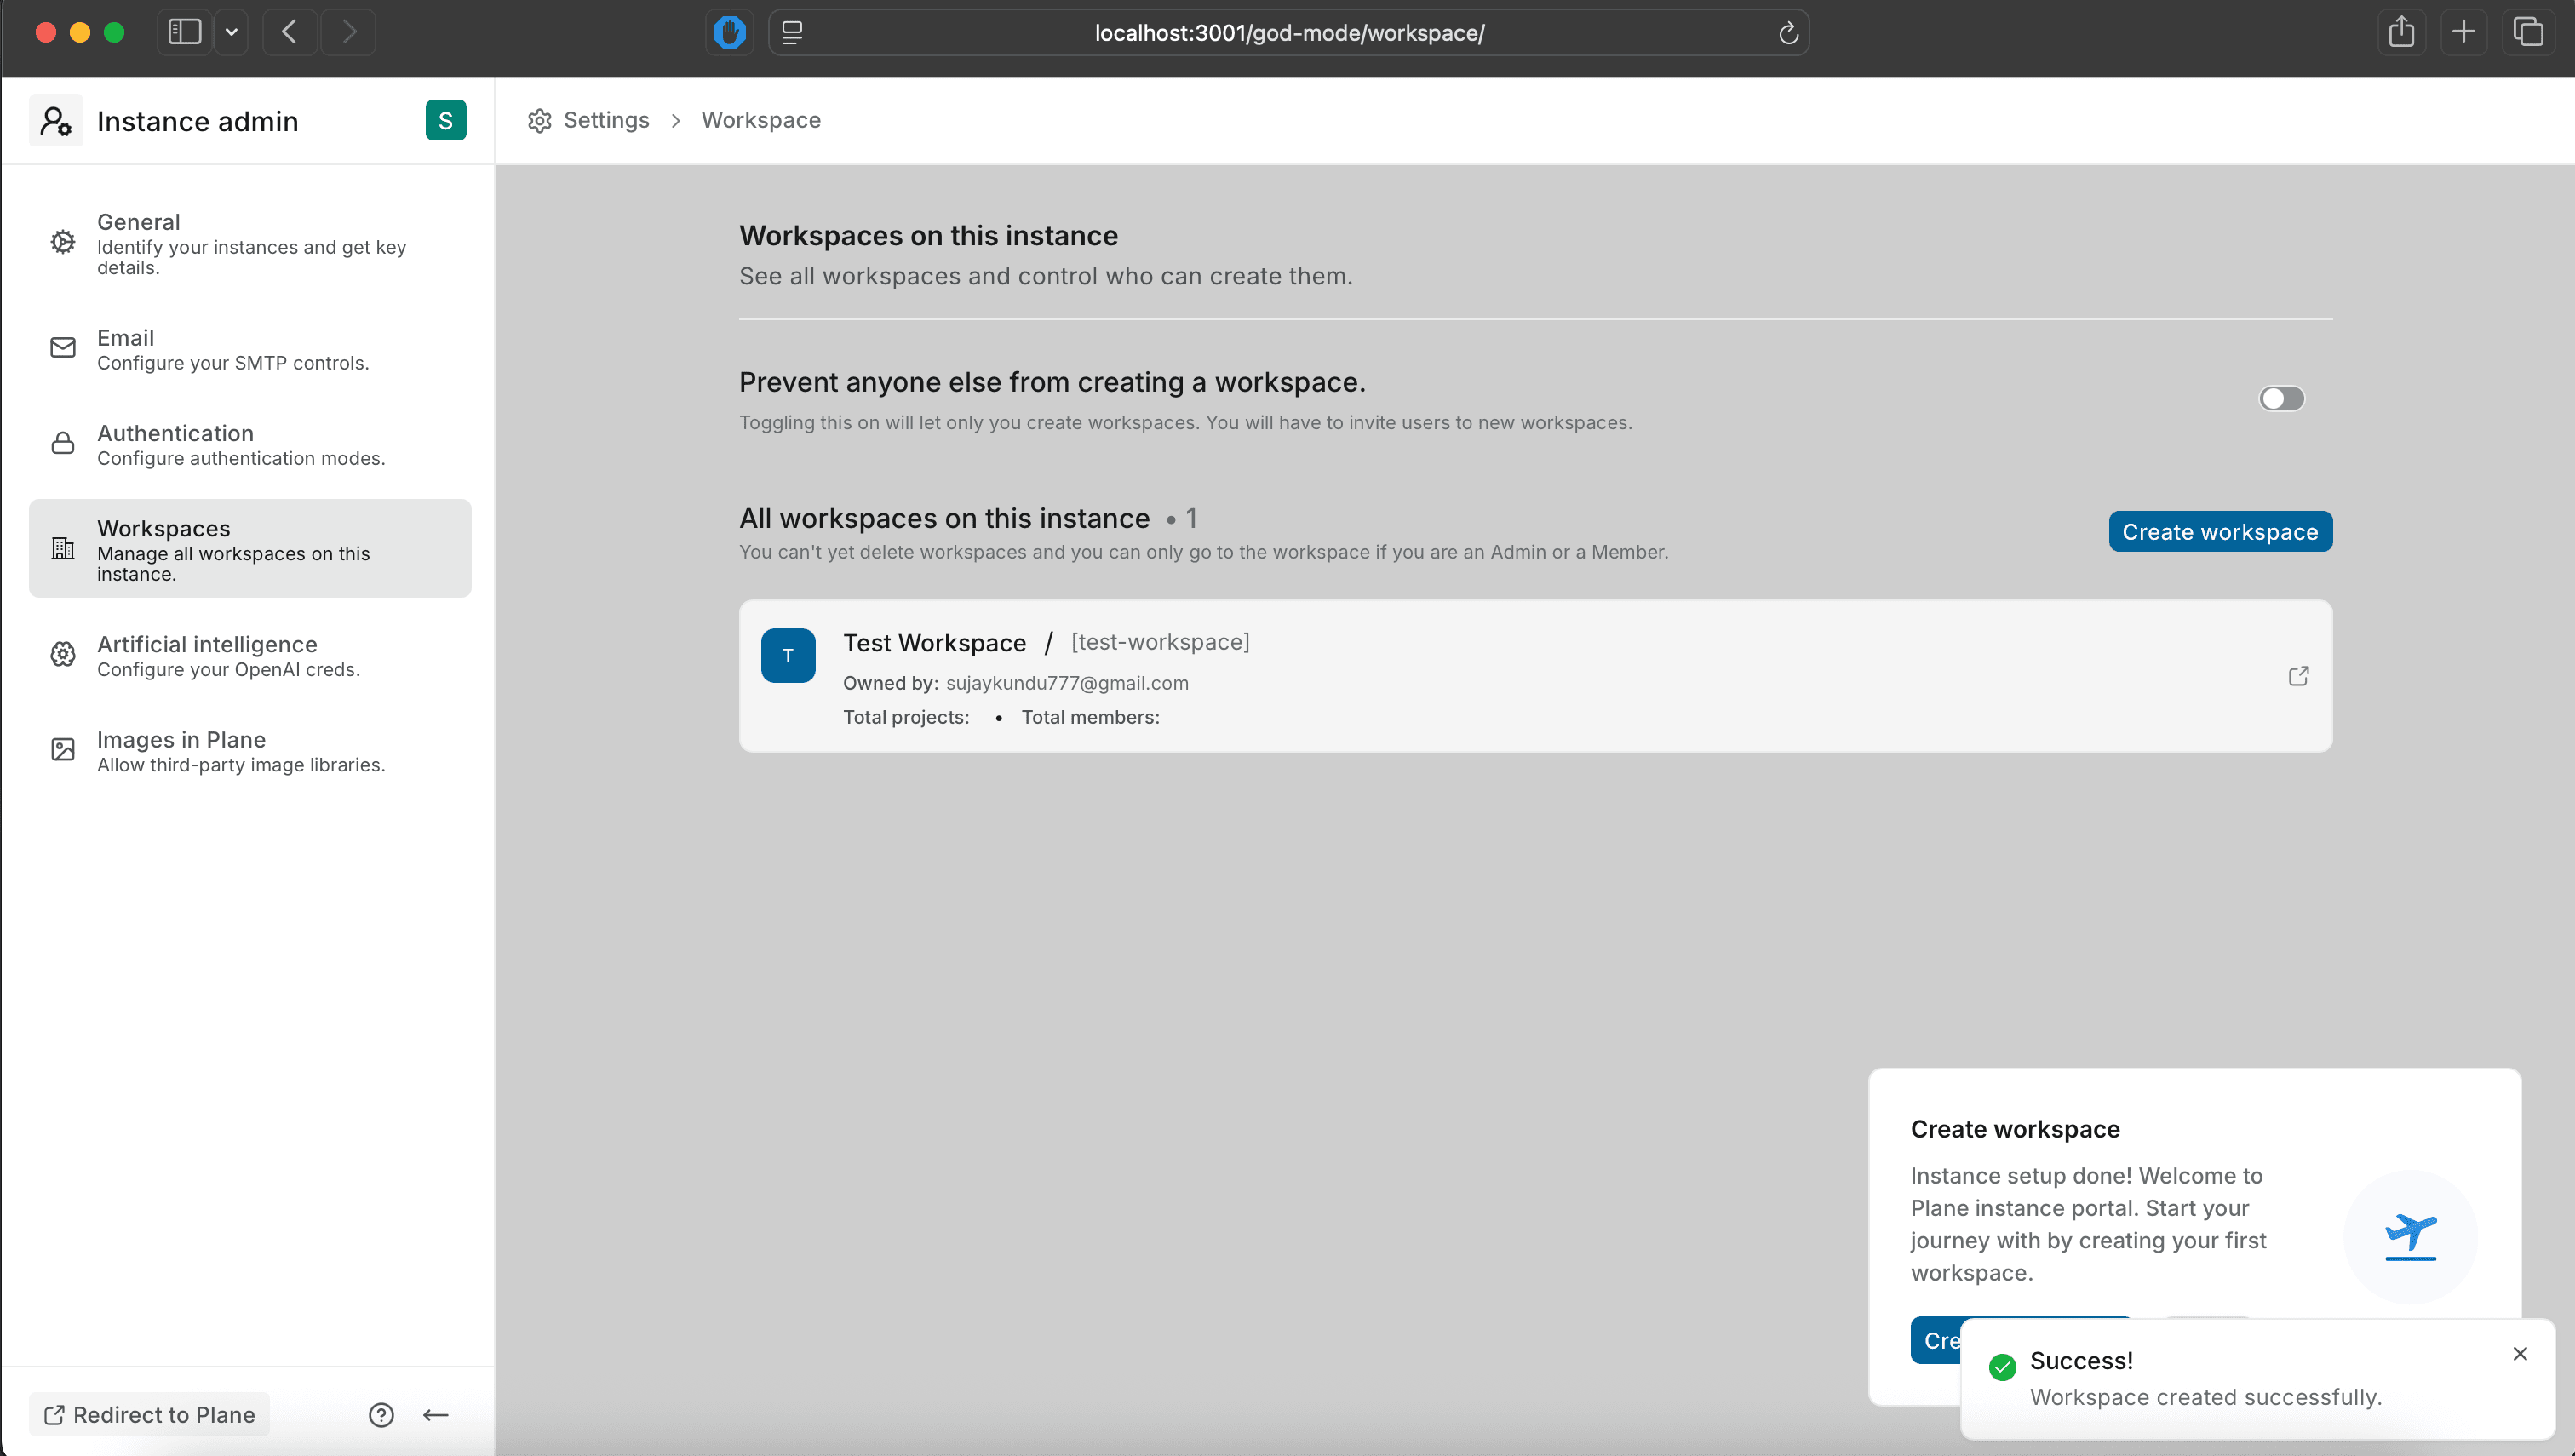Show the Safari tab overview icon

coord(2528,32)
